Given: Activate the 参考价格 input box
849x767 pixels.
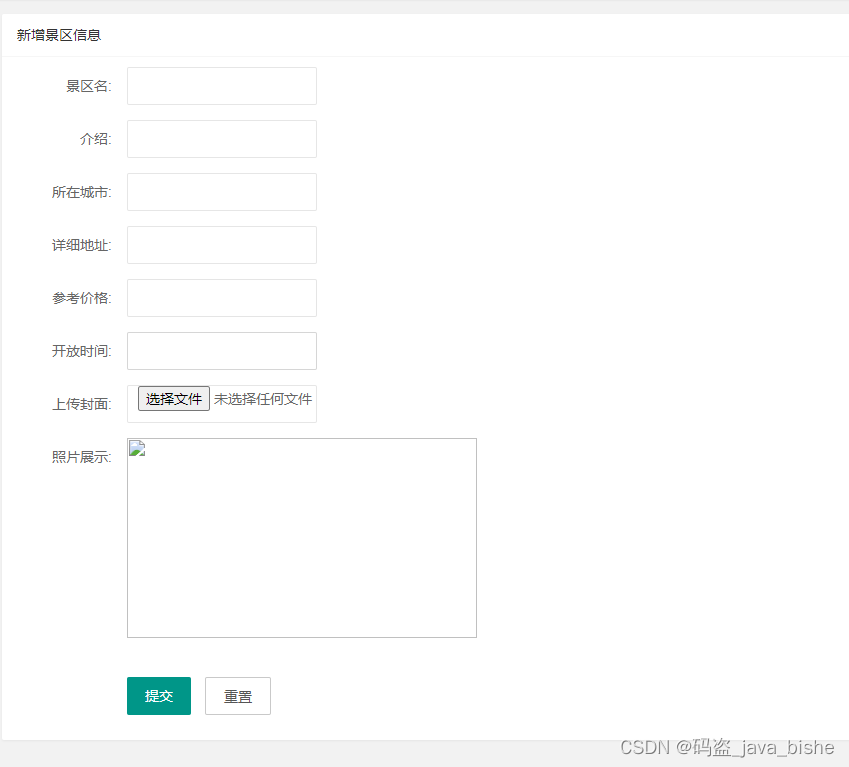Looking at the screenshot, I should coord(221,298).
